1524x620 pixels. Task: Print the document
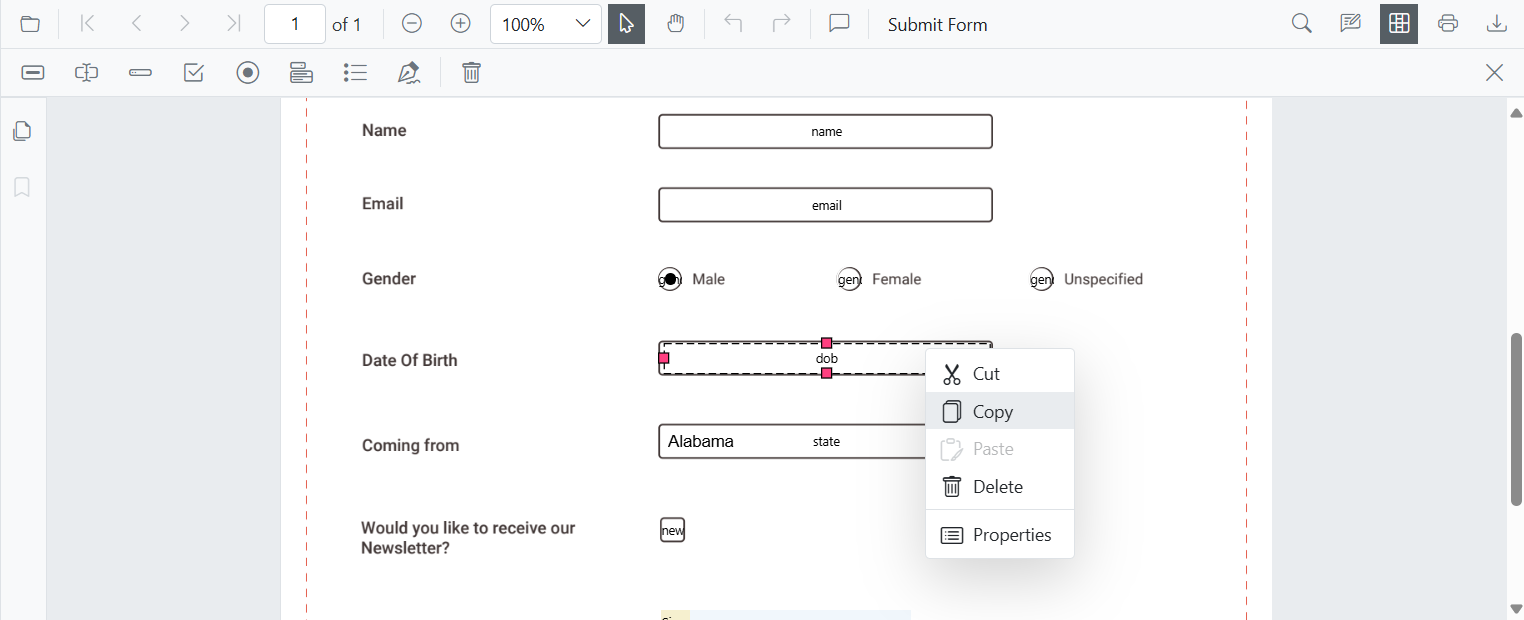click(1448, 24)
